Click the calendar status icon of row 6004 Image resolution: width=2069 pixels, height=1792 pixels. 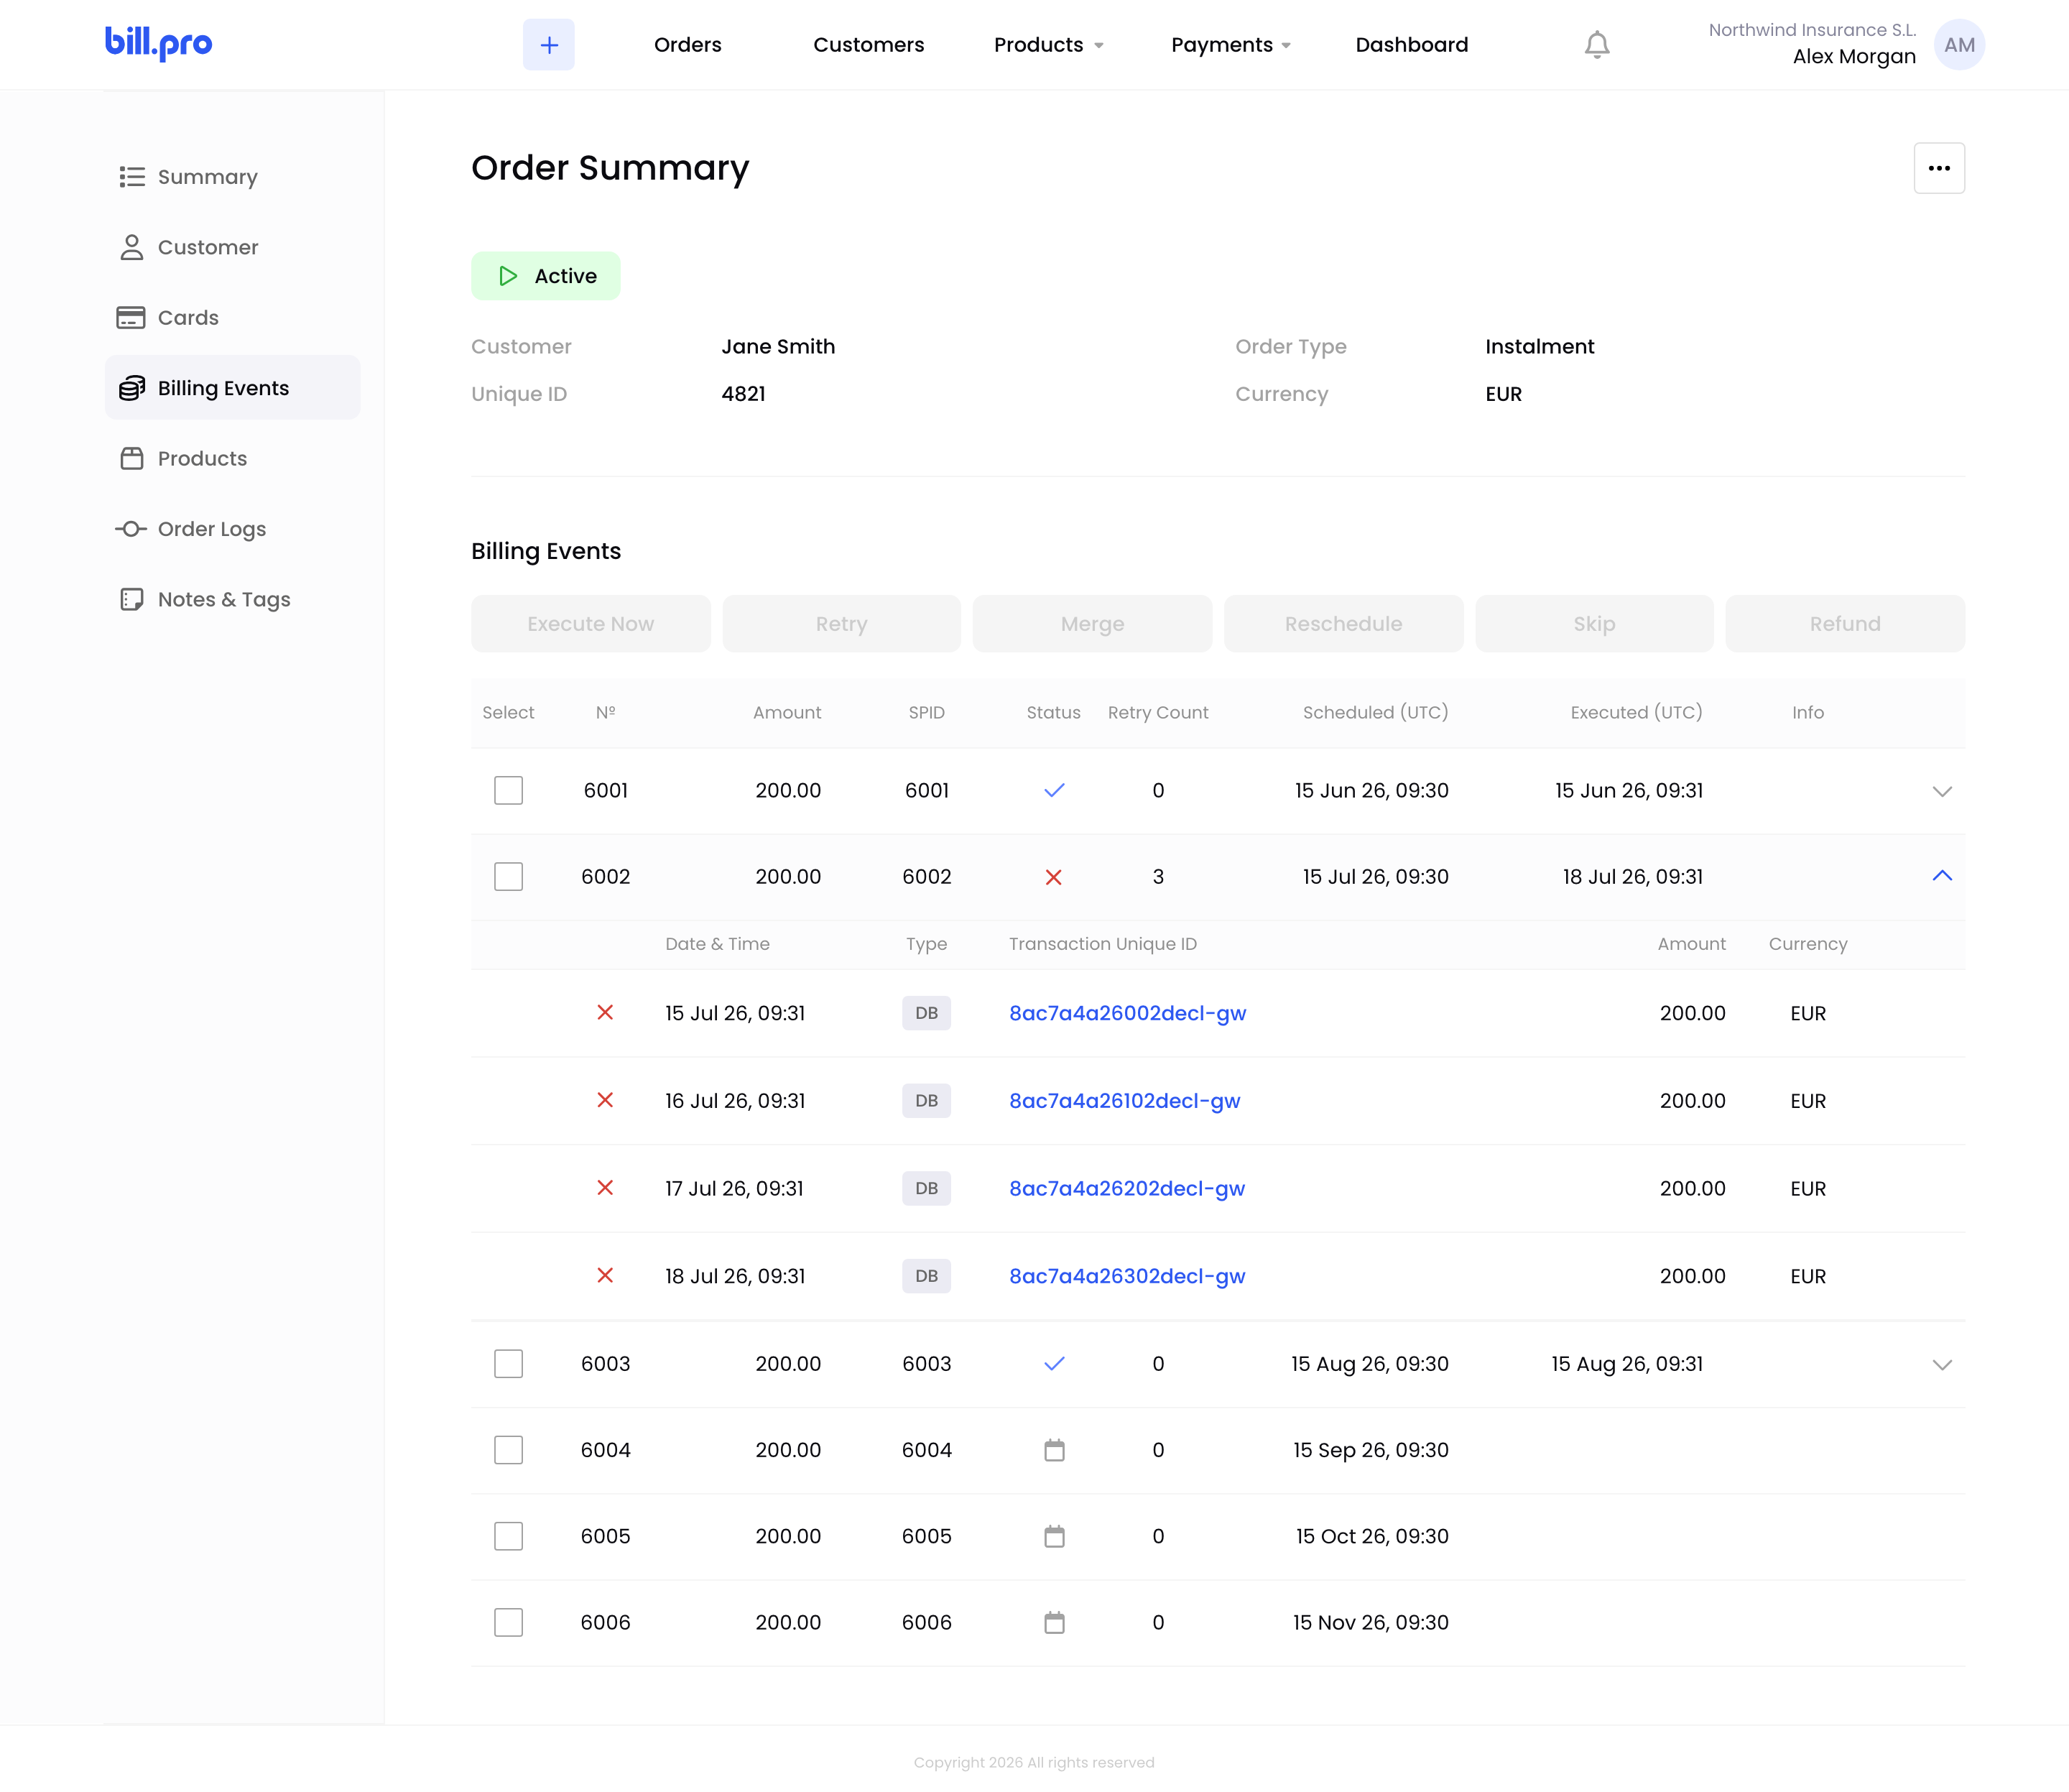(1054, 1450)
